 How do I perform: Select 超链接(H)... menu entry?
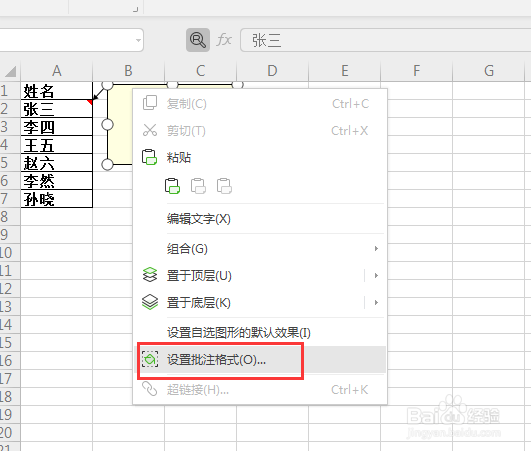click(260, 390)
